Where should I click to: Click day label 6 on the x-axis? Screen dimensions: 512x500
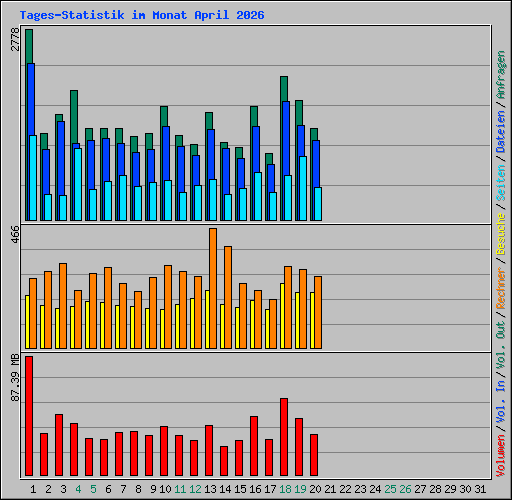(x=108, y=489)
